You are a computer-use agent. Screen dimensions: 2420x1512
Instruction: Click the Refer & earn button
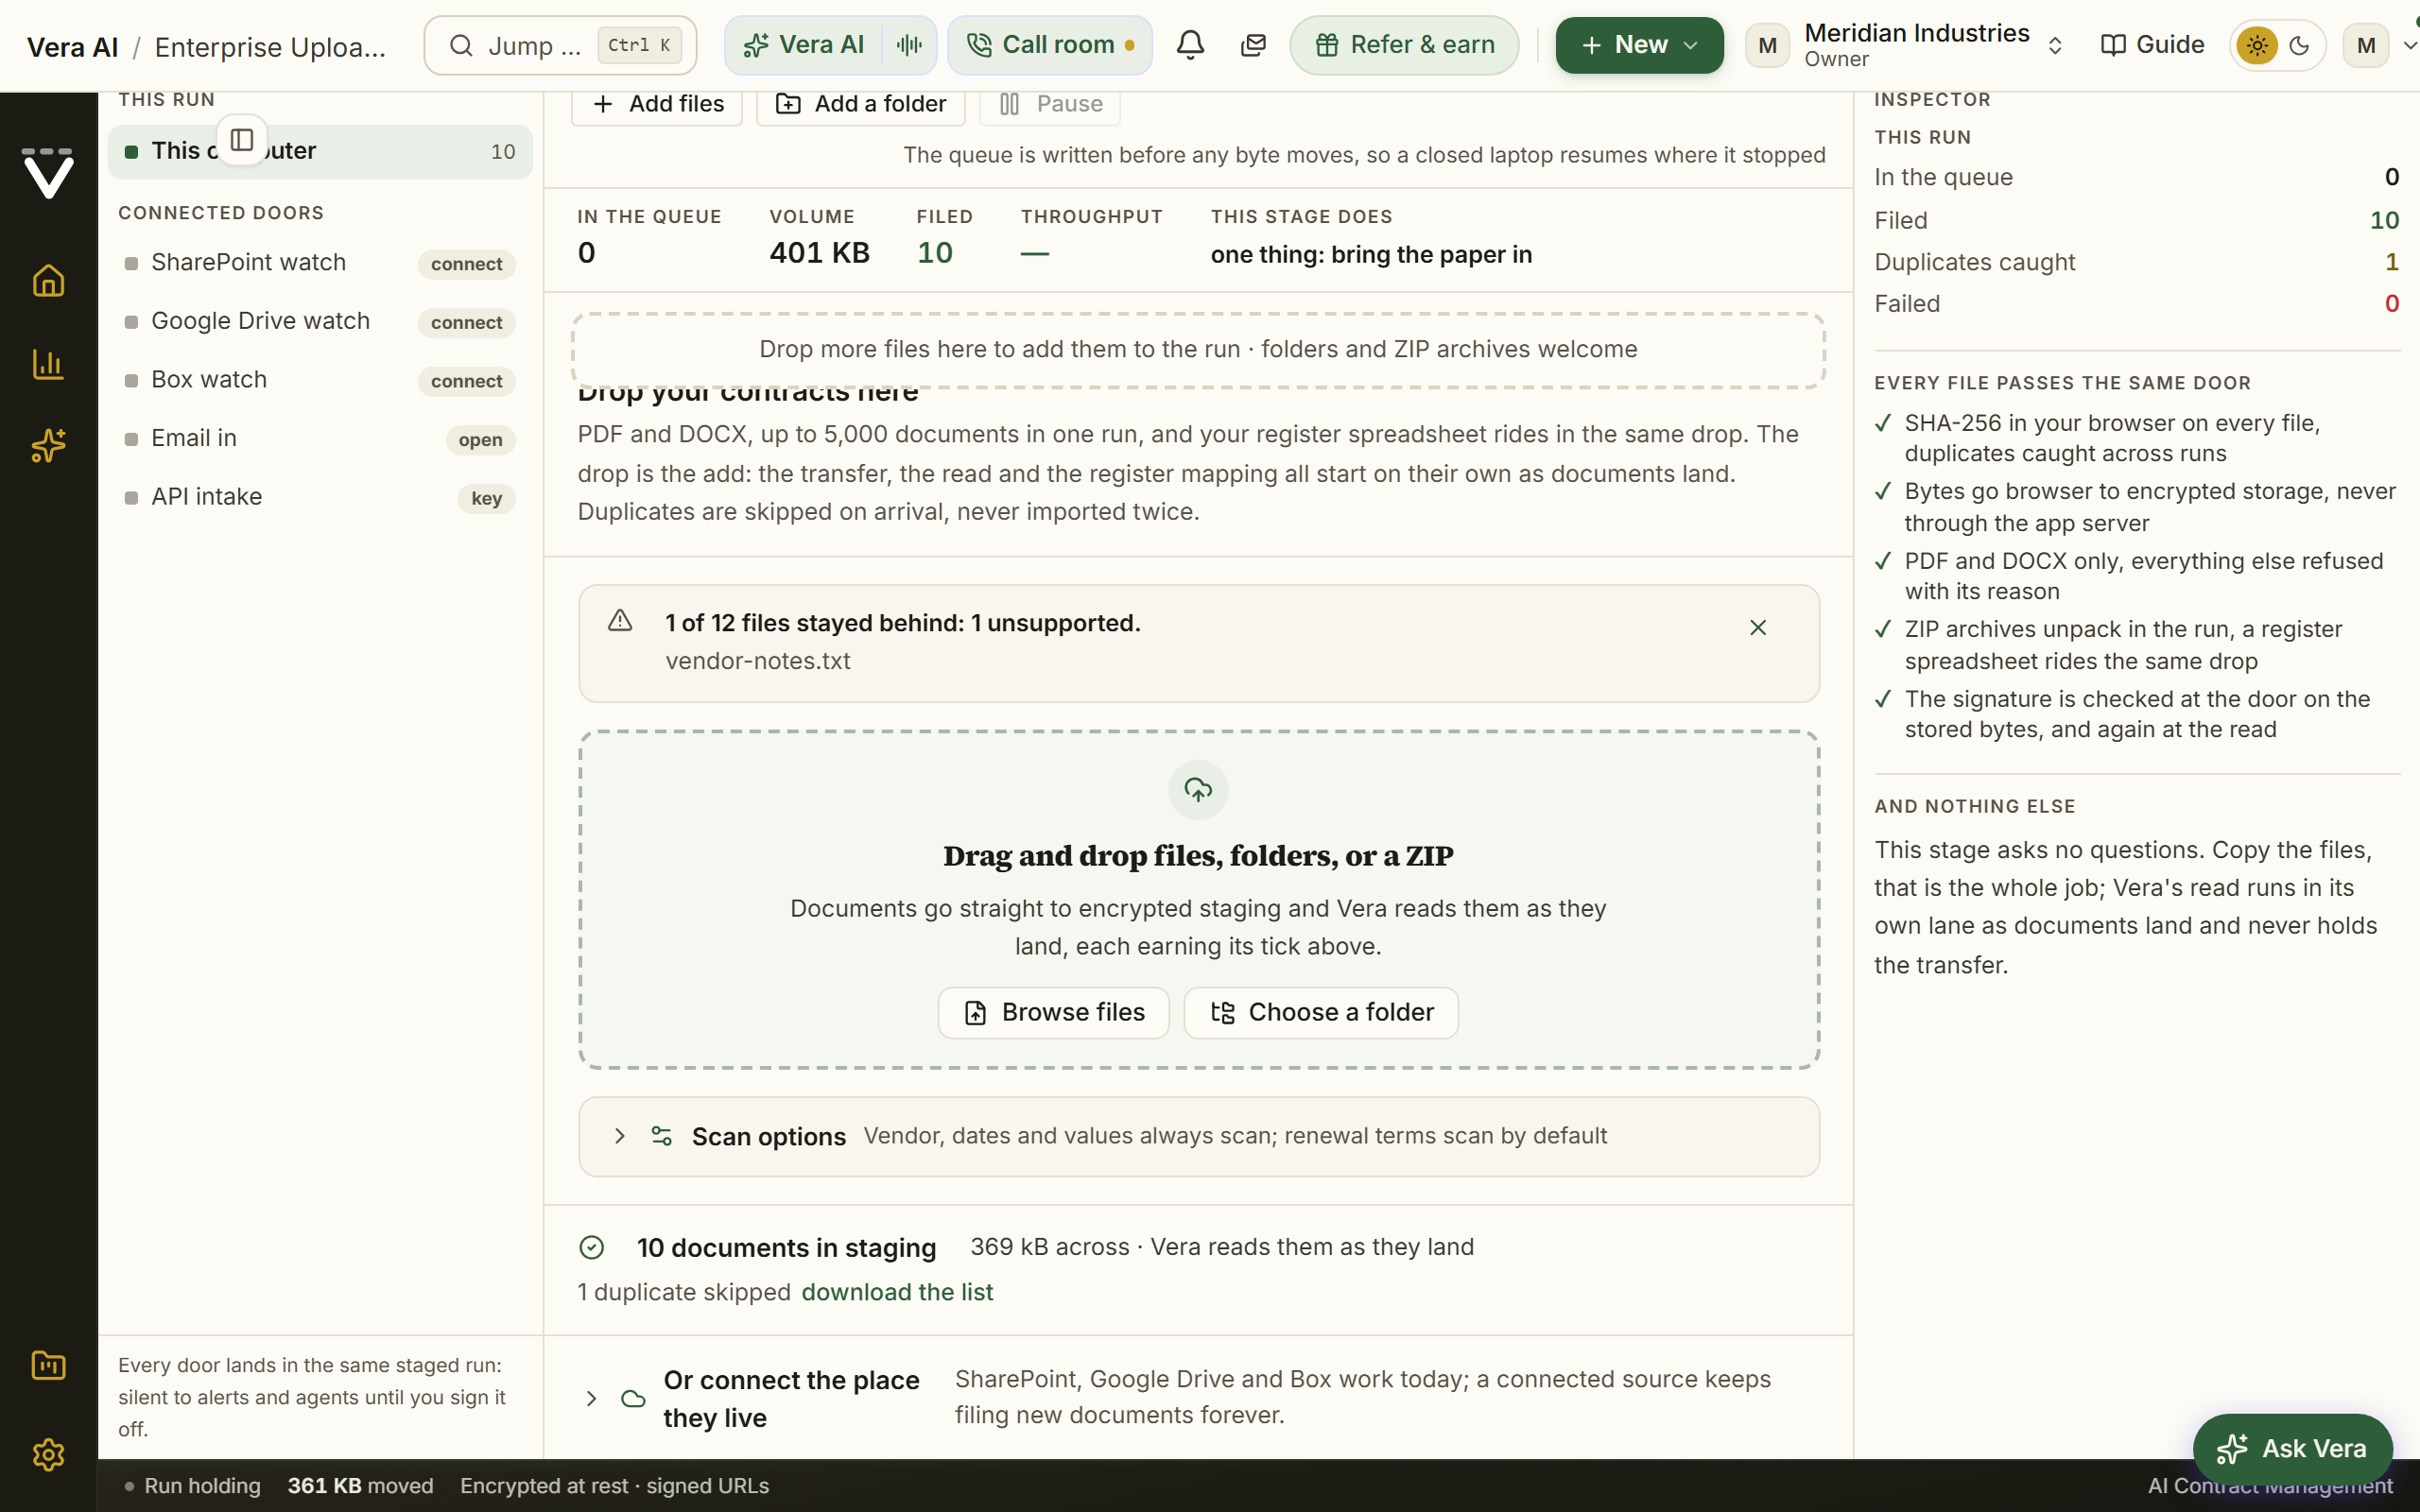[1404, 45]
